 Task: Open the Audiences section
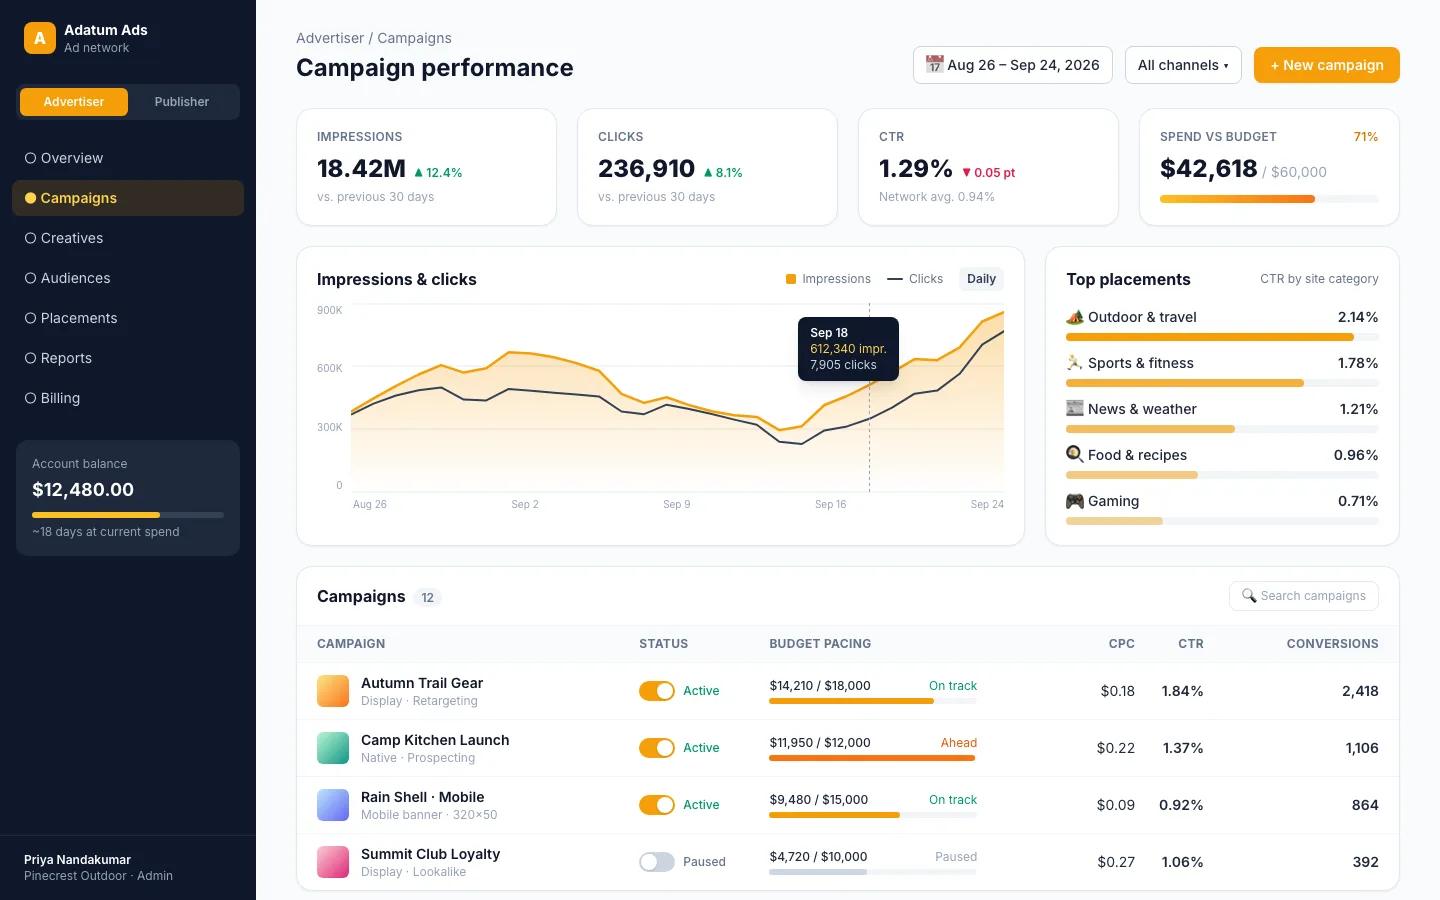128,278
